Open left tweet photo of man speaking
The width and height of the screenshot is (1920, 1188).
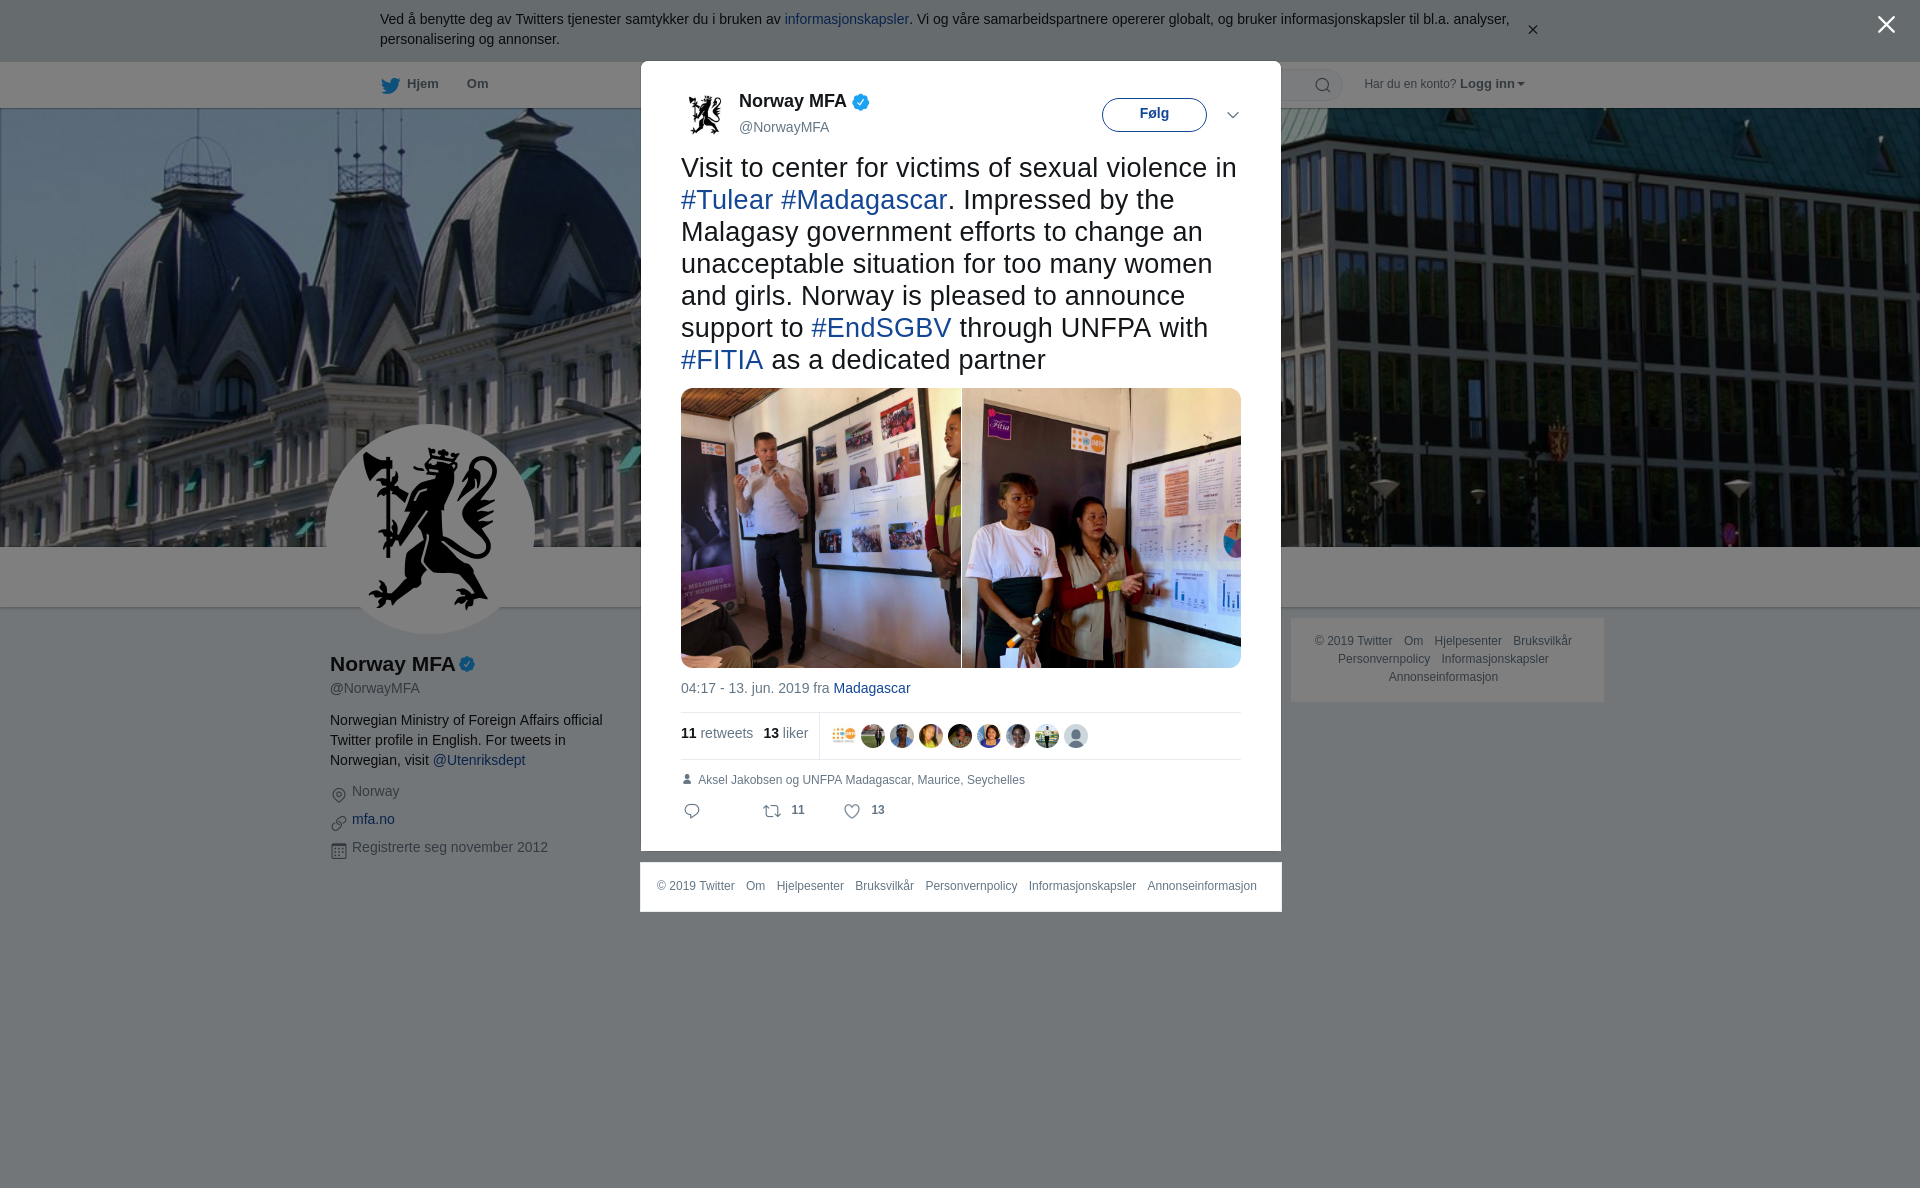[x=820, y=528]
